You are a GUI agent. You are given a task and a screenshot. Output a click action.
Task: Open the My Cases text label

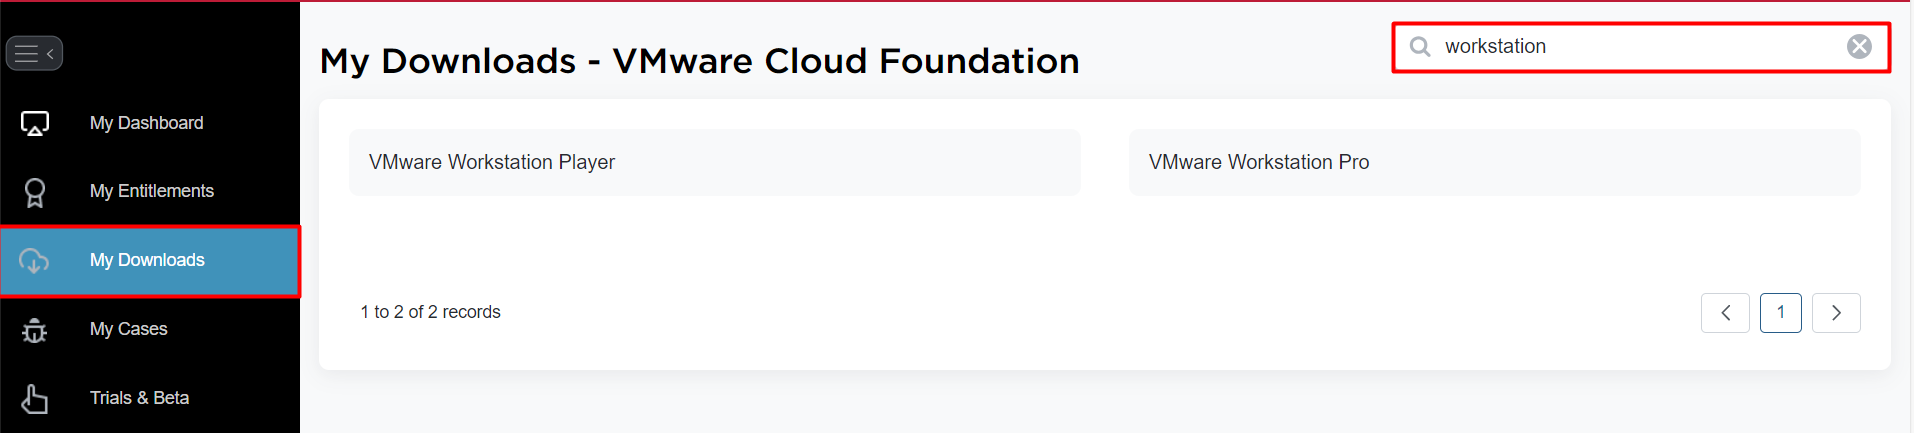click(x=129, y=329)
